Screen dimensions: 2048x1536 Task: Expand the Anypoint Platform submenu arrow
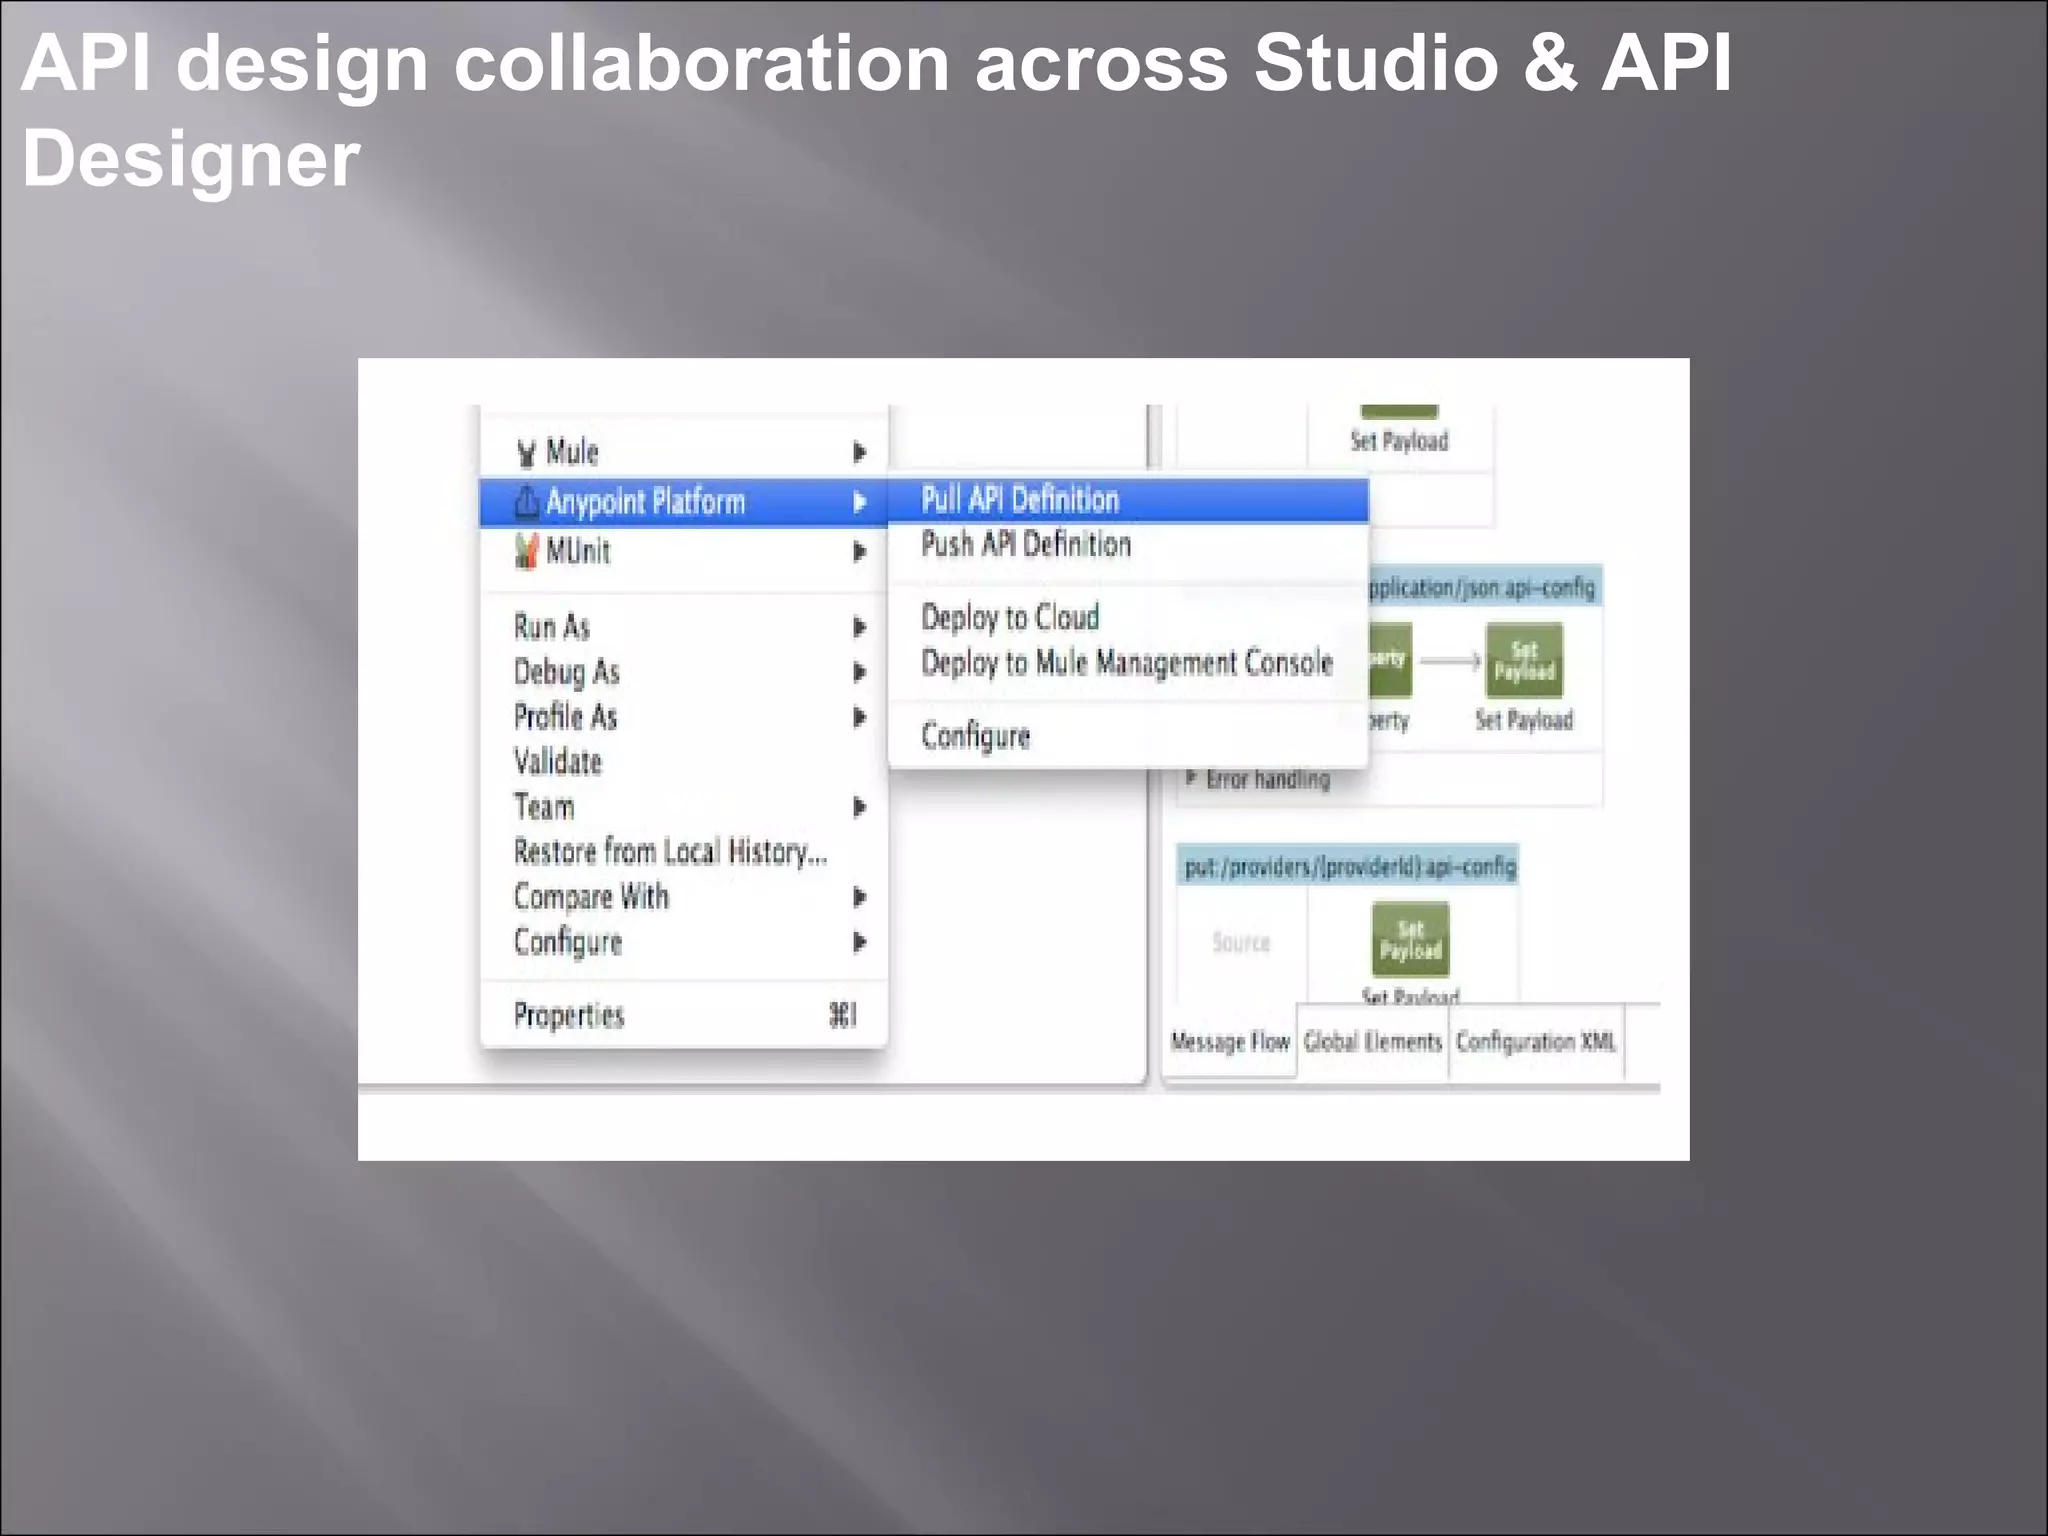[x=859, y=502]
